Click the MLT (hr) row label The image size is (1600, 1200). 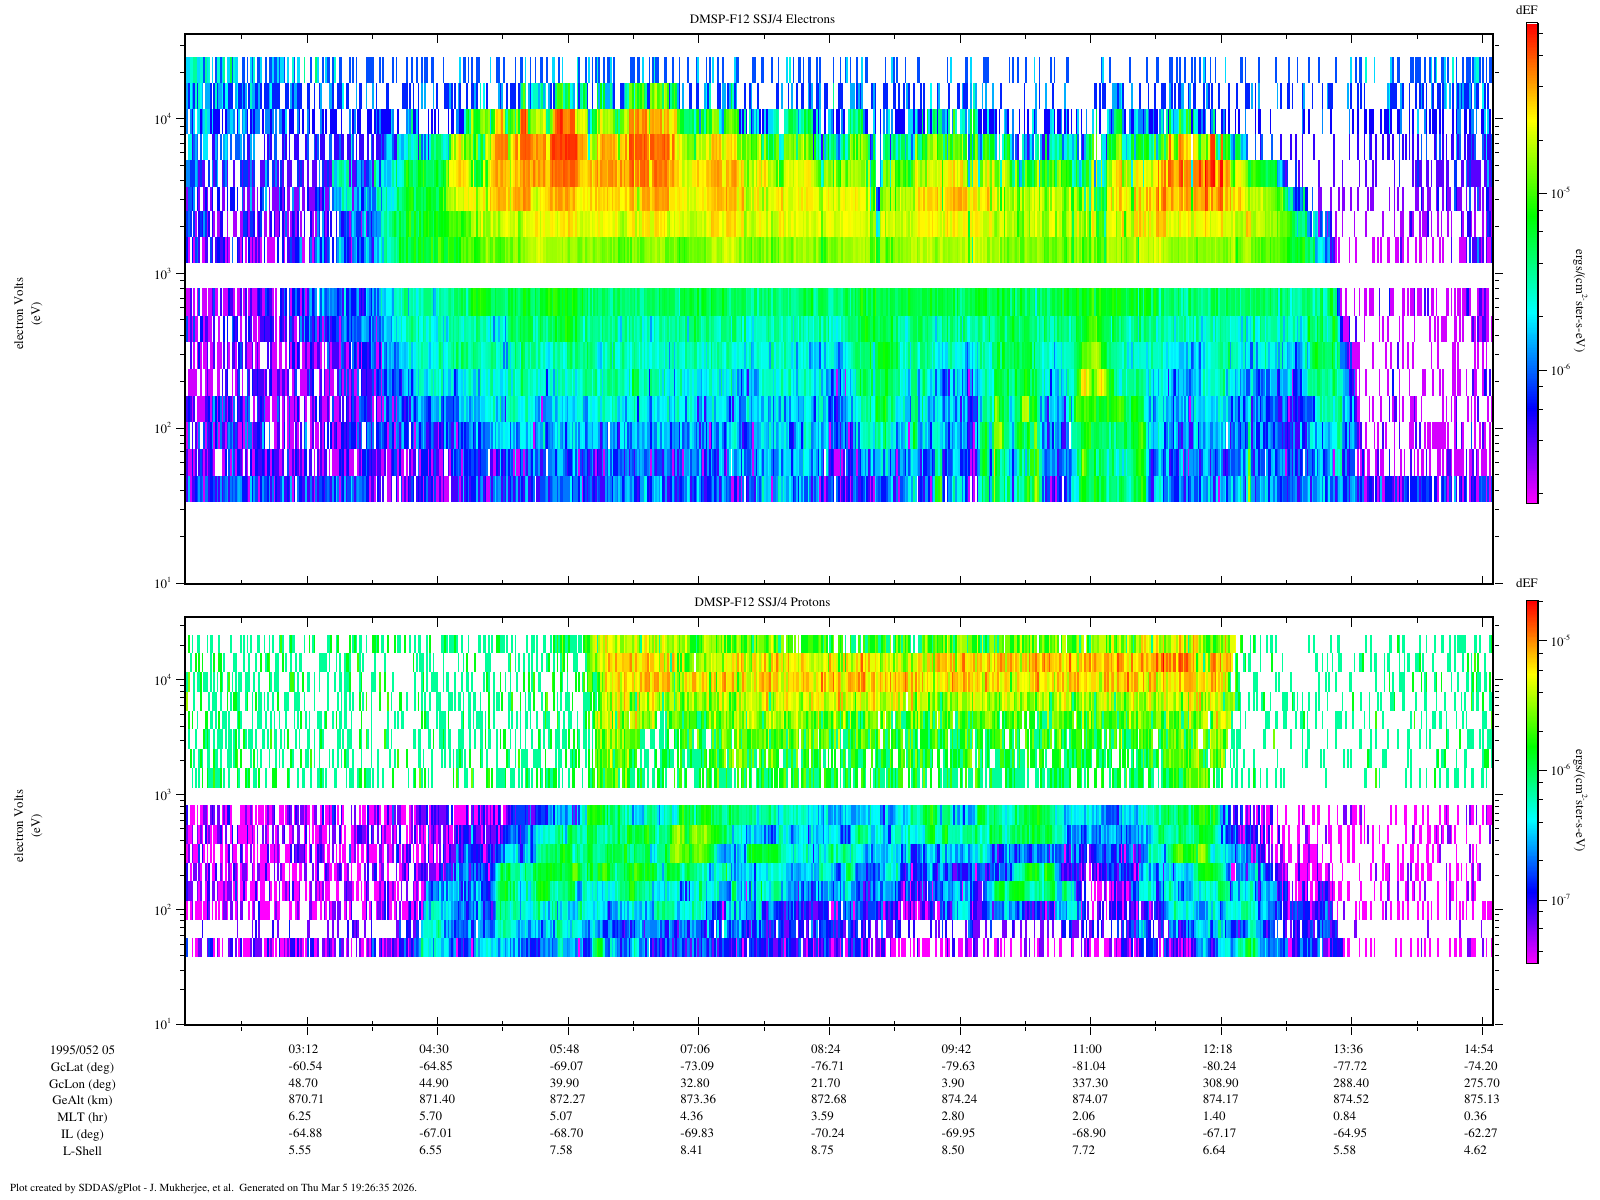(x=82, y=1117)
